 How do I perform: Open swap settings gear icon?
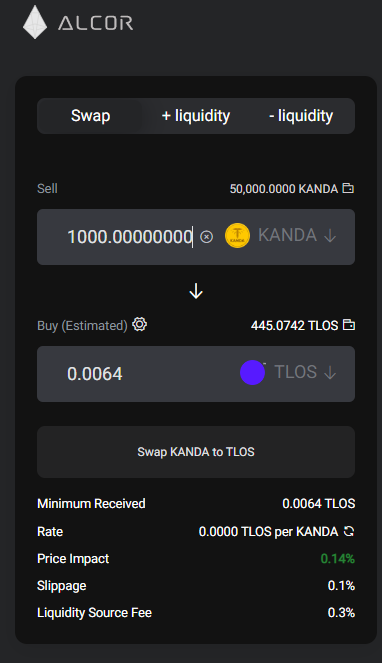tap(140, 324)
